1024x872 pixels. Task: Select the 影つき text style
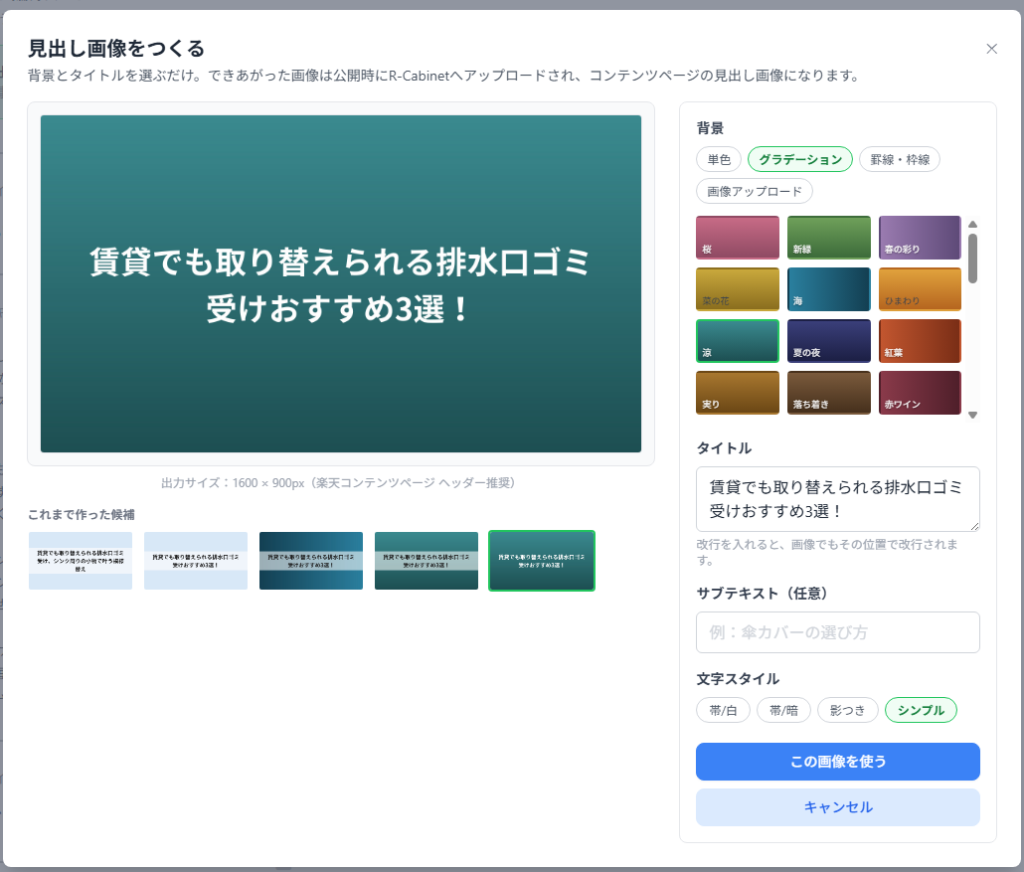pos(847,710)
